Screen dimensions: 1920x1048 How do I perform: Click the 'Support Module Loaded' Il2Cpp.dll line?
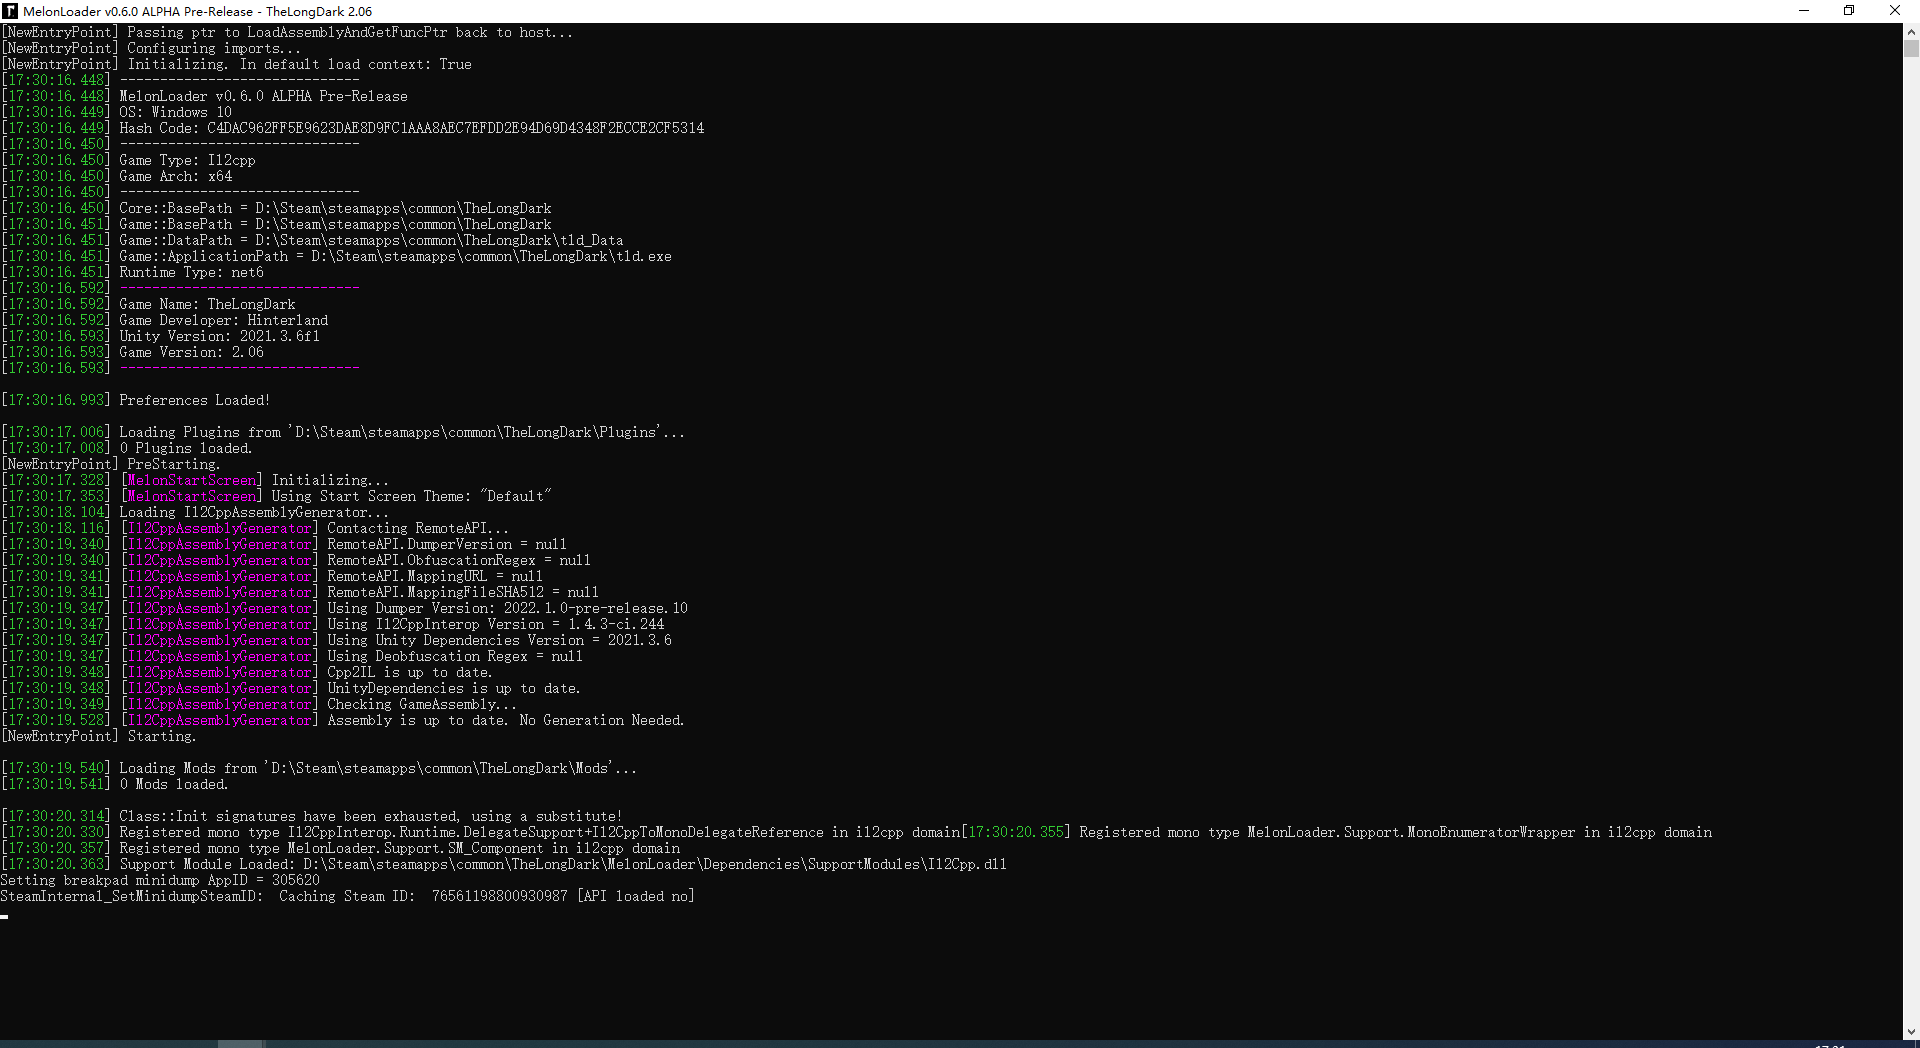point(504,864)
